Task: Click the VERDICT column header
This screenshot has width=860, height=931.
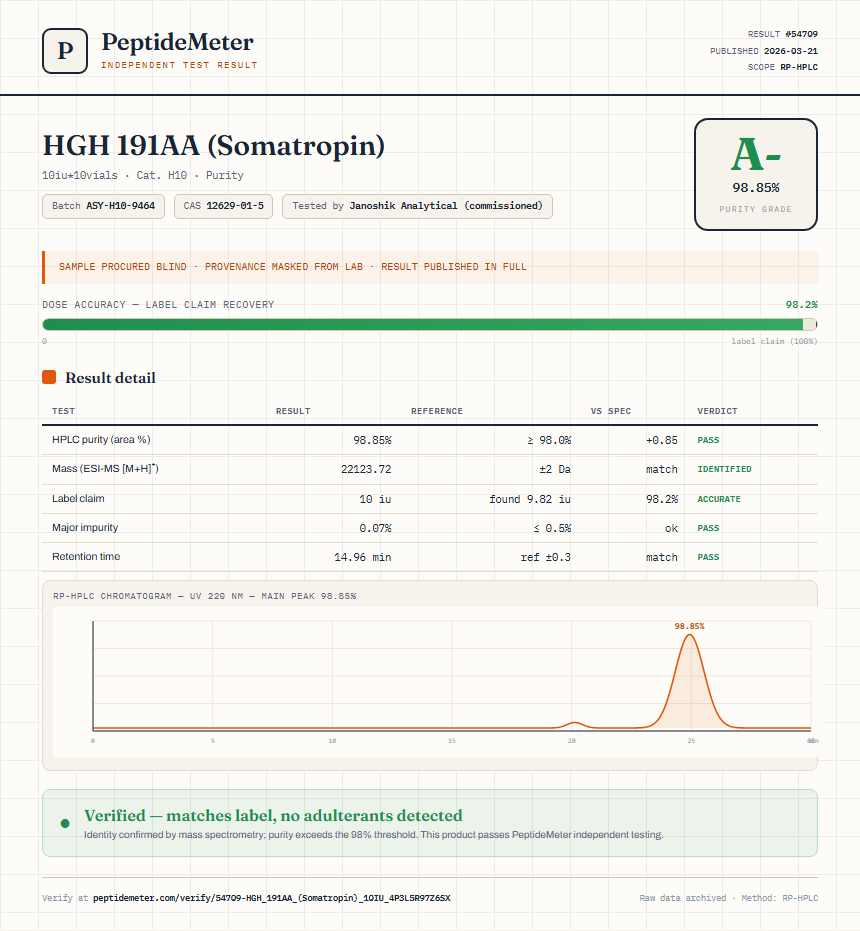Action: tap(717, 411)
